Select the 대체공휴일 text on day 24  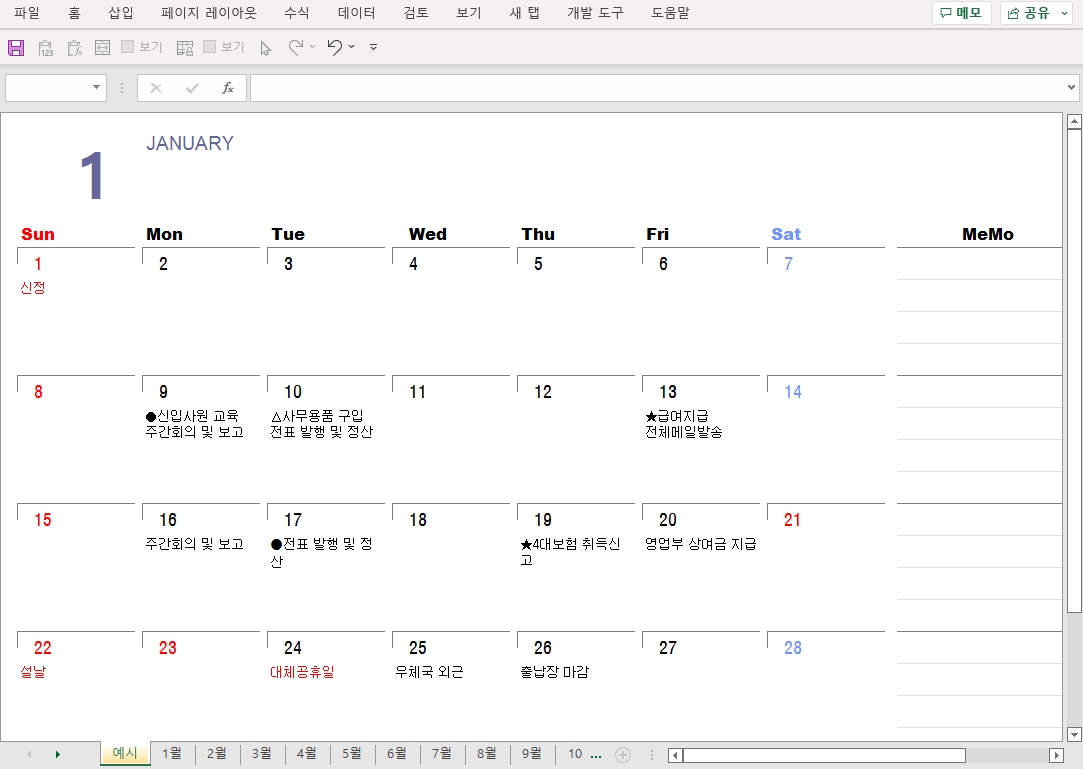click(x=302, y=672)
